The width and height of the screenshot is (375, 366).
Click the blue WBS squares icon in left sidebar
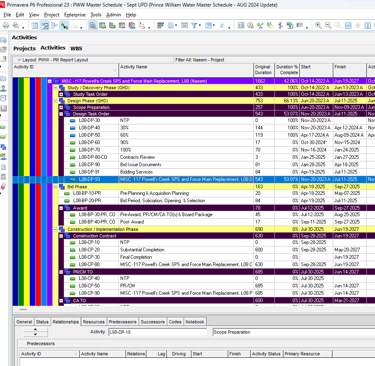coord(3,147)
